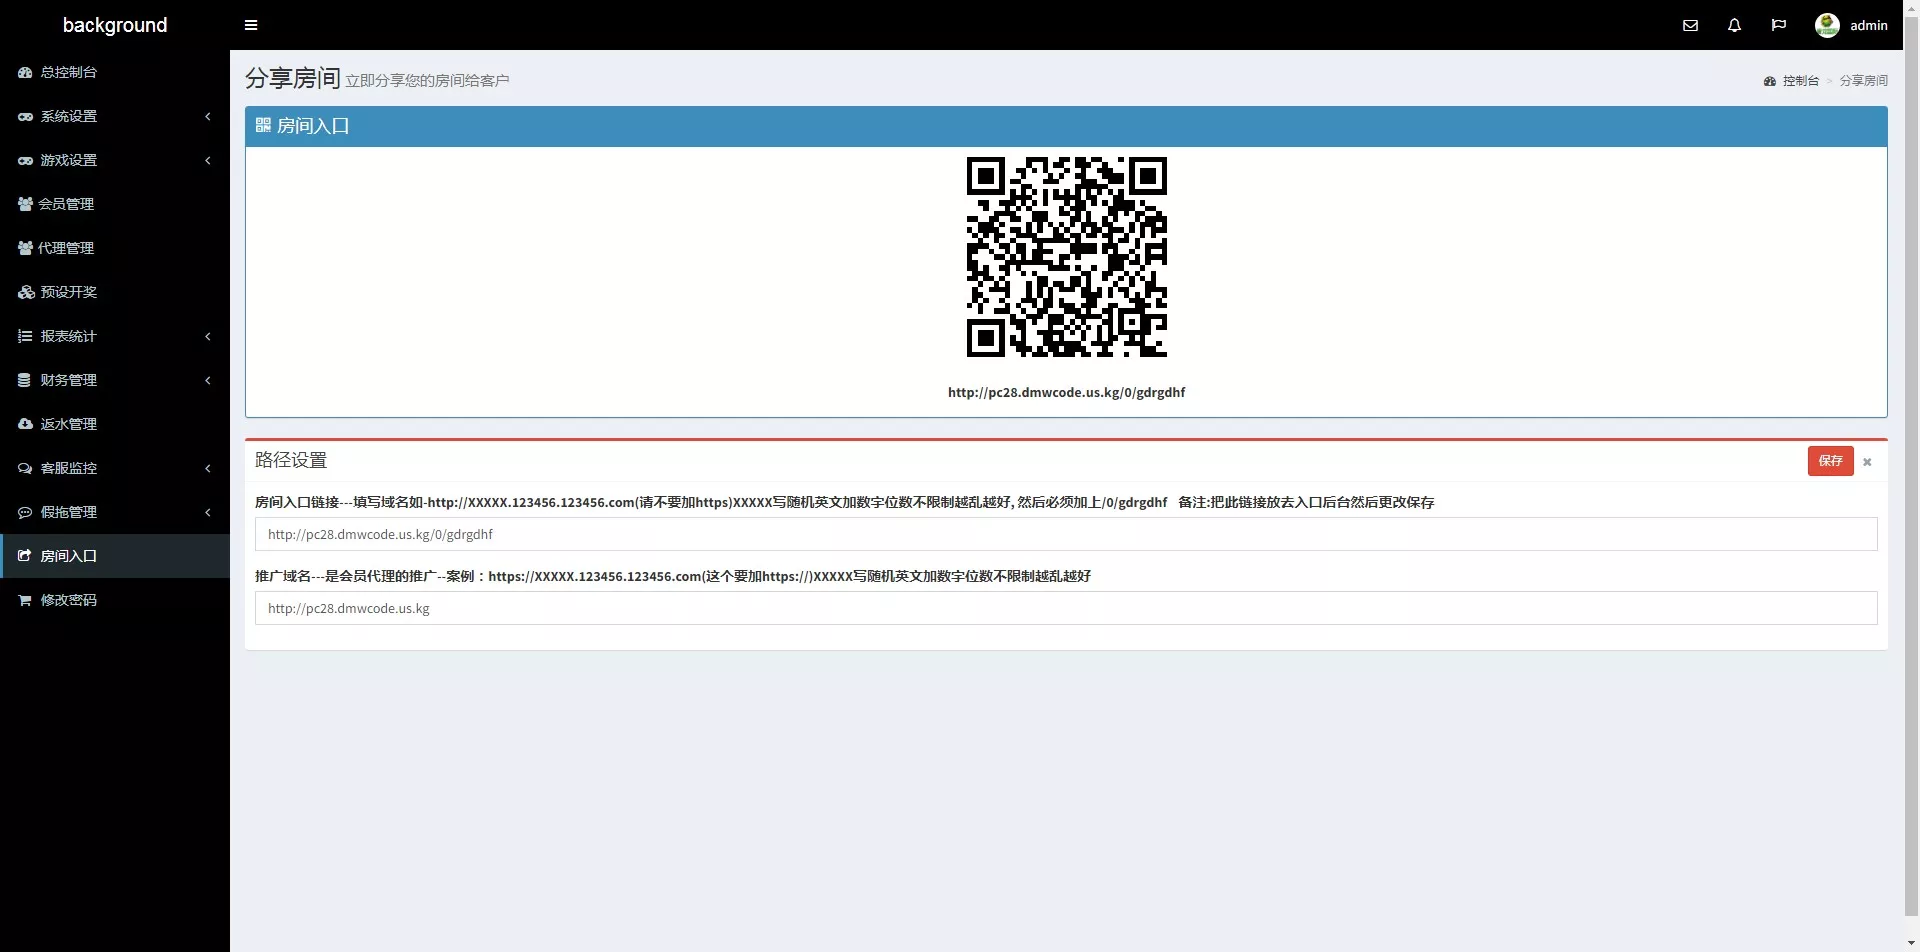Click the flag icon in top bar

pyautogui.click(x=1778, y=25)
